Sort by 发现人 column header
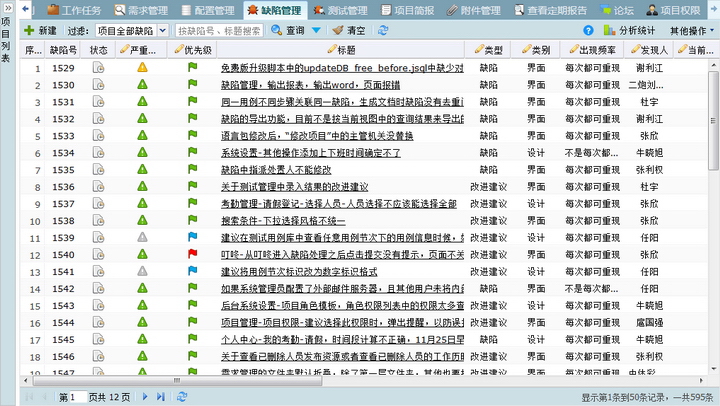This screenshot has height=406, width=720. 649,50
